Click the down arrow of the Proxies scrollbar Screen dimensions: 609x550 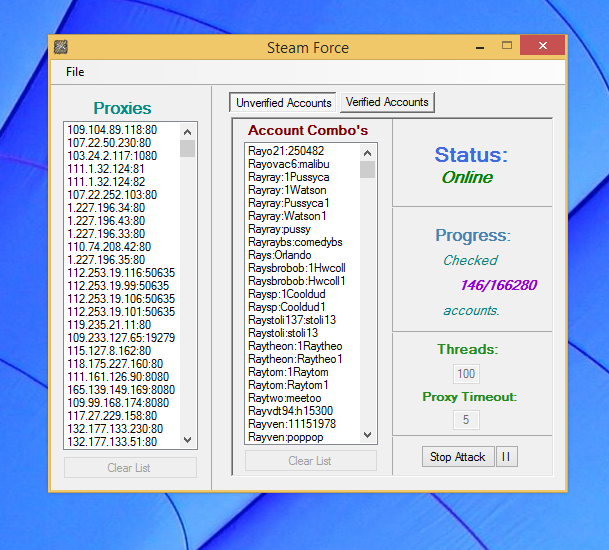[188, 440]
